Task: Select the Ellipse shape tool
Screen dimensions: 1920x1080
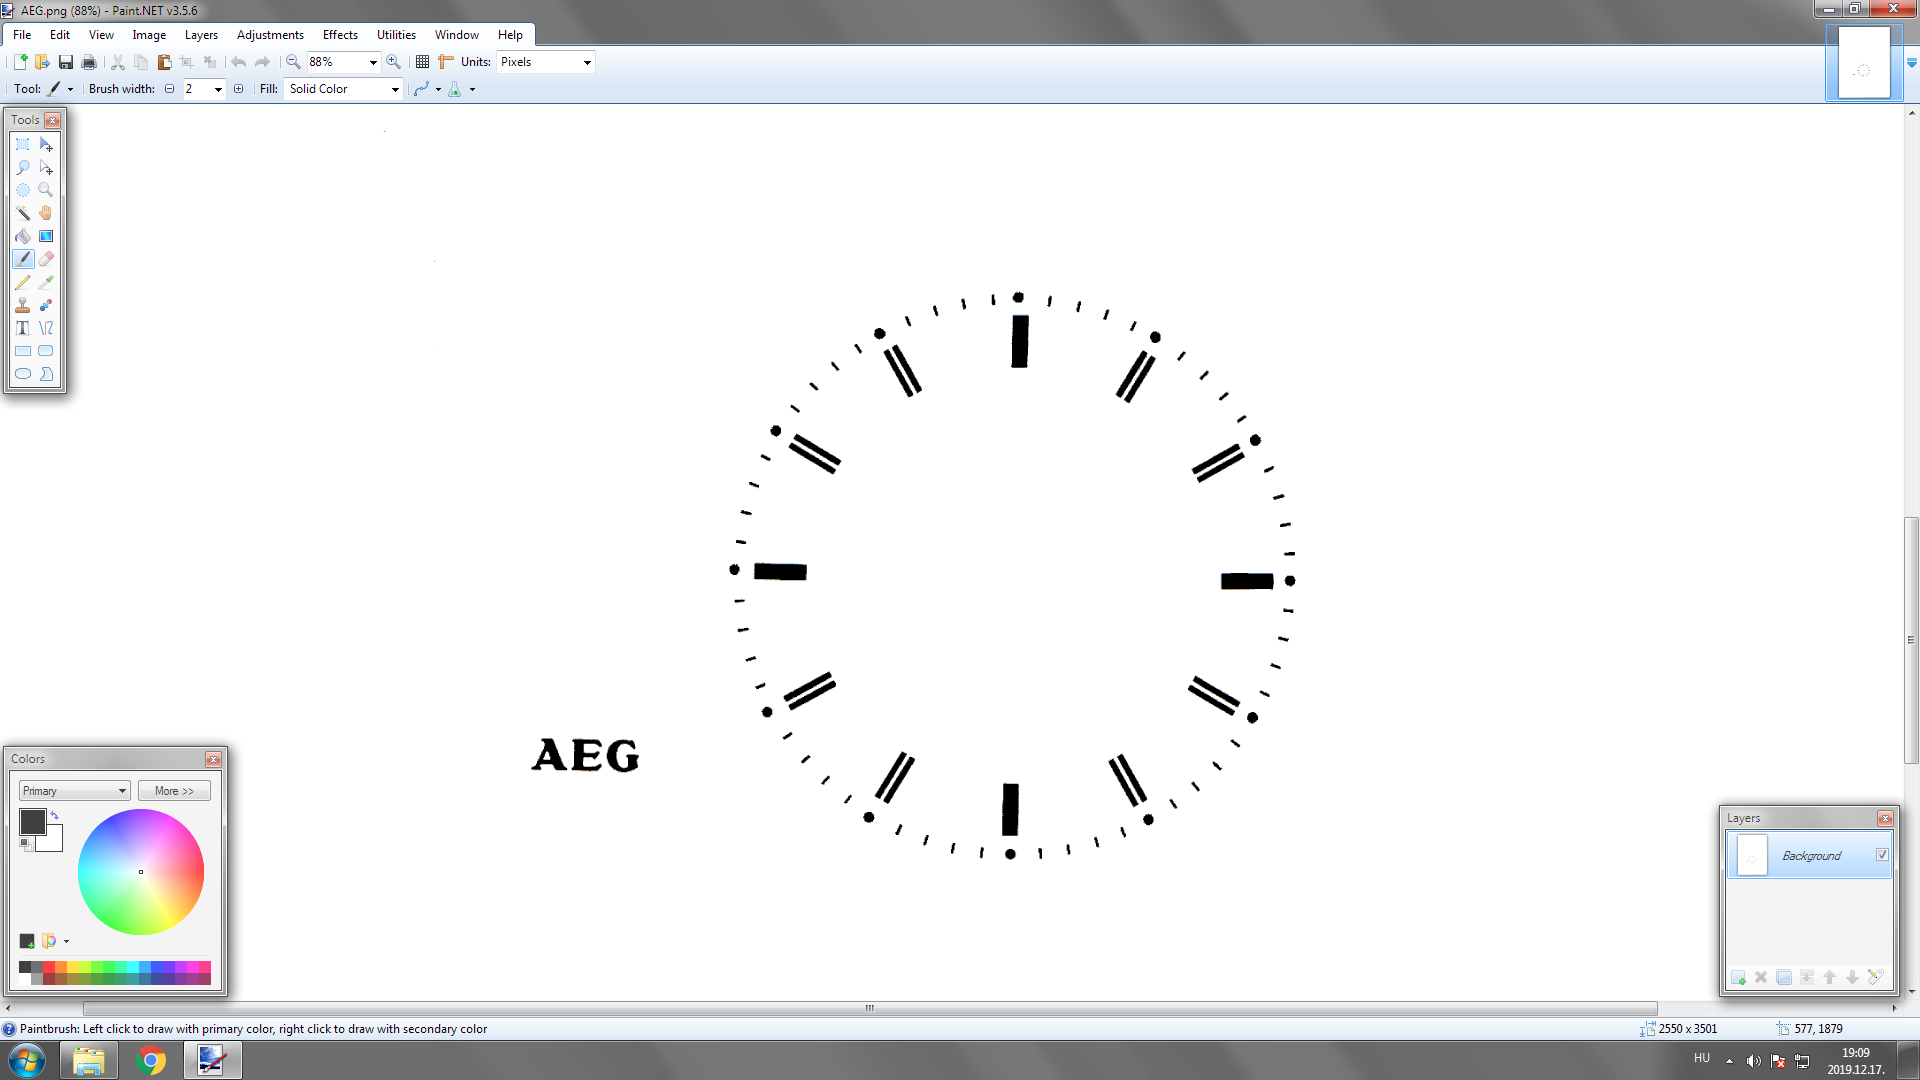Action: coord(23,374)
